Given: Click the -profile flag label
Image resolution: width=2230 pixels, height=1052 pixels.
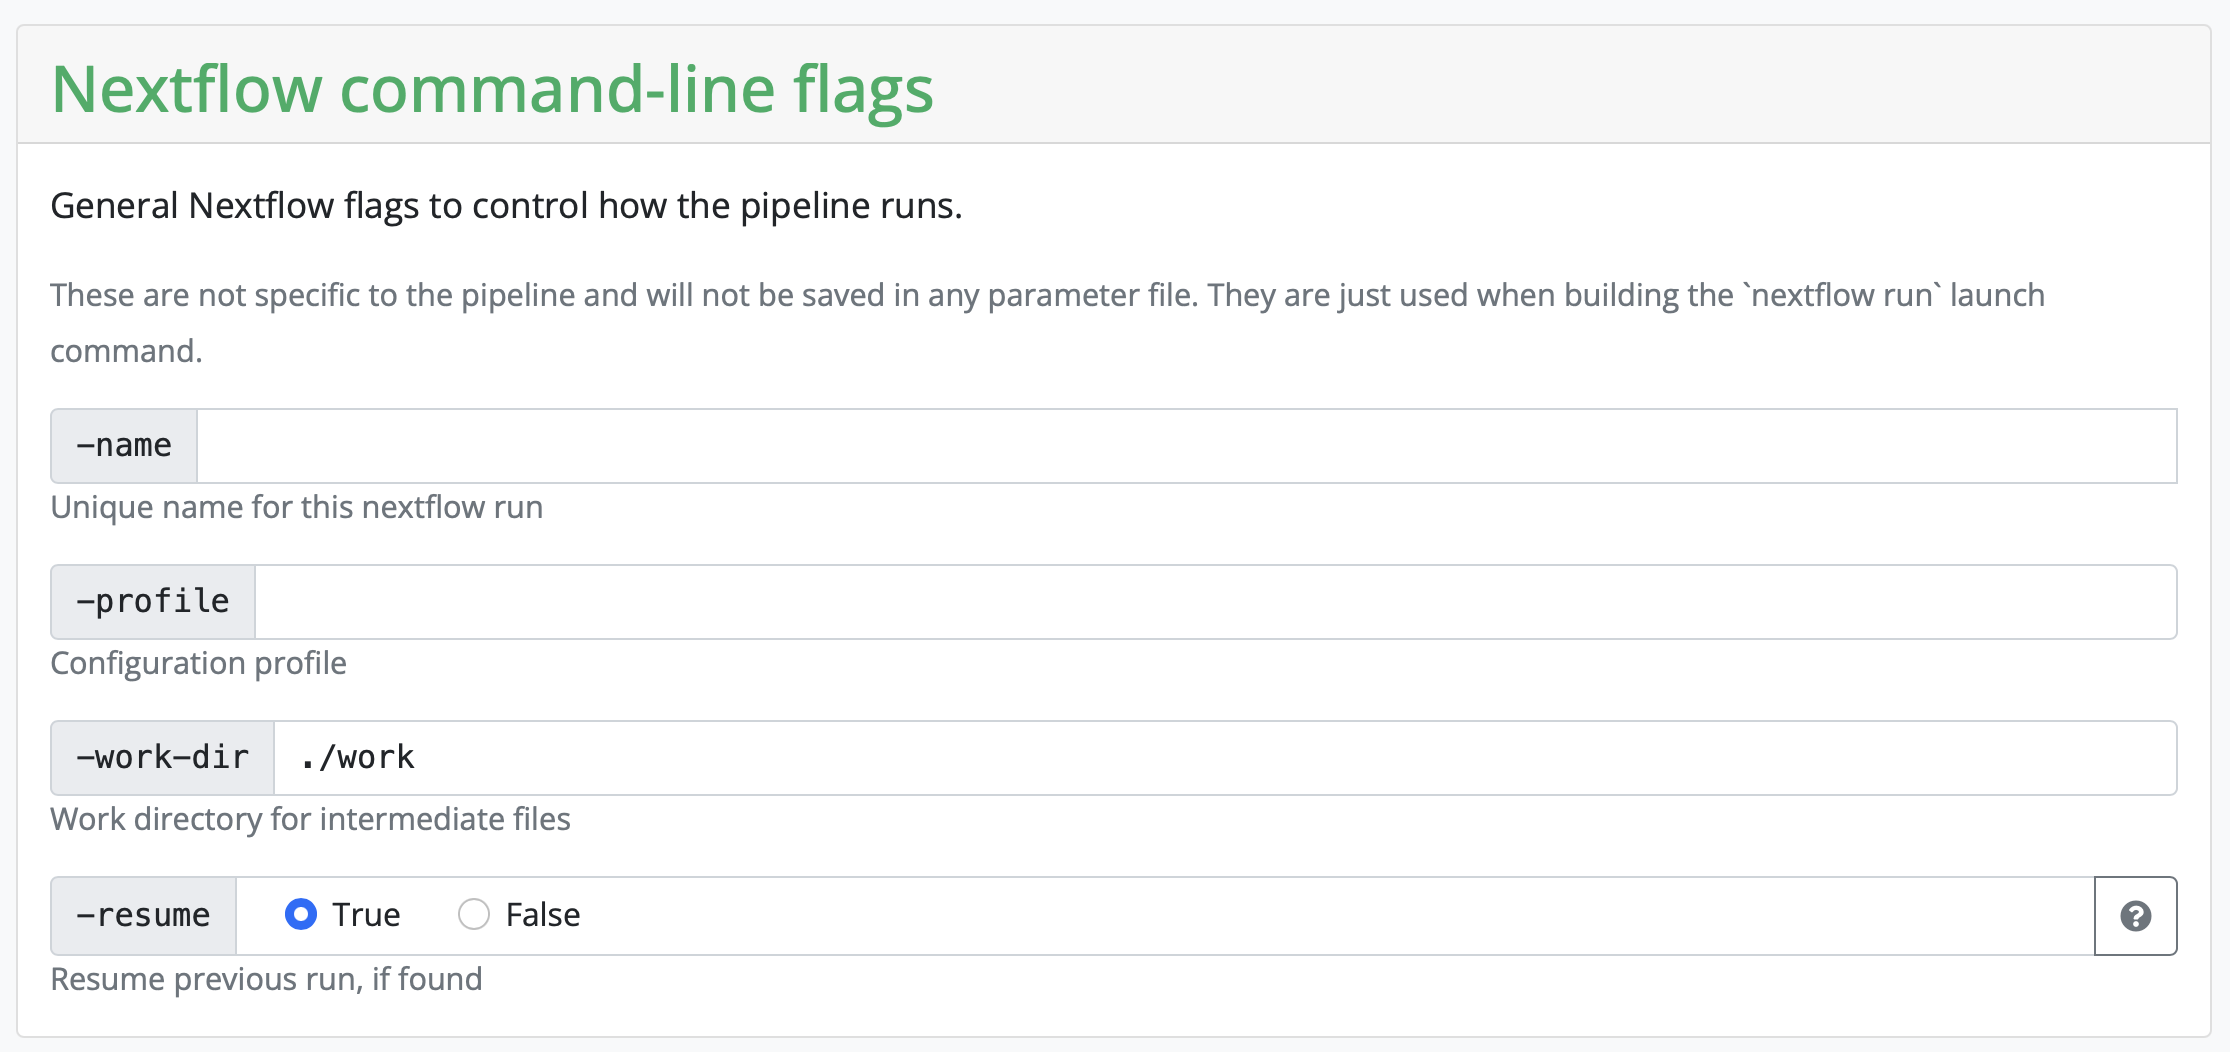Looking at the screenshot, I should 153,602.
